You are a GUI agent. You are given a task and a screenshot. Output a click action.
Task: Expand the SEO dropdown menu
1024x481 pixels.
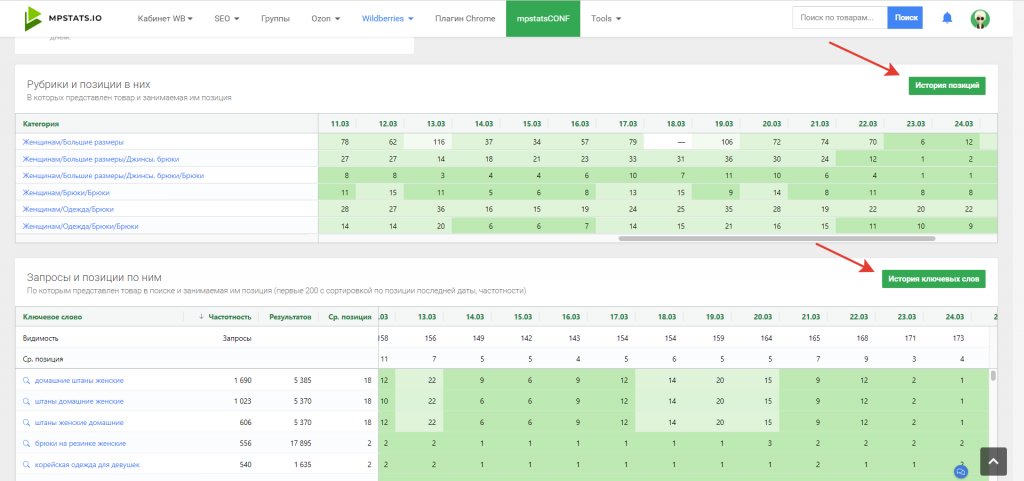point(226,18)
